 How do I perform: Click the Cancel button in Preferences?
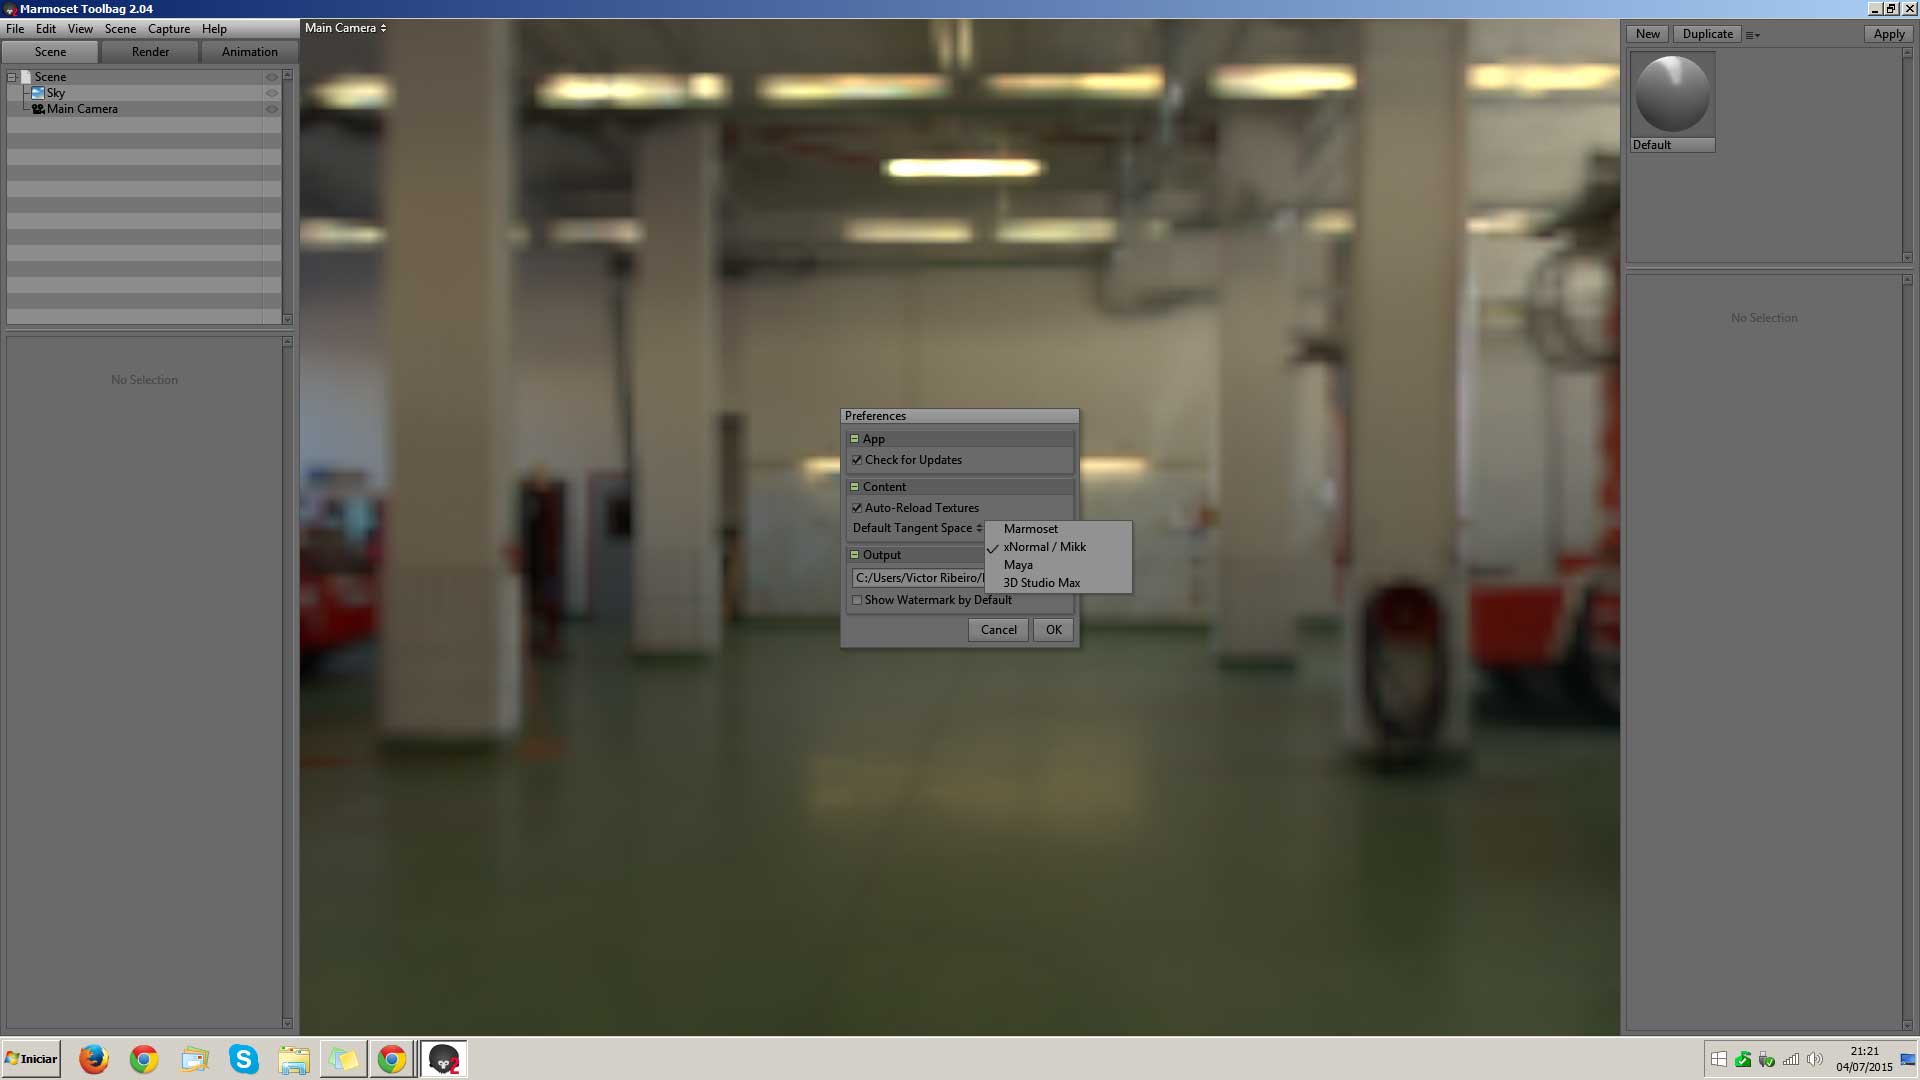coord(998,630)
